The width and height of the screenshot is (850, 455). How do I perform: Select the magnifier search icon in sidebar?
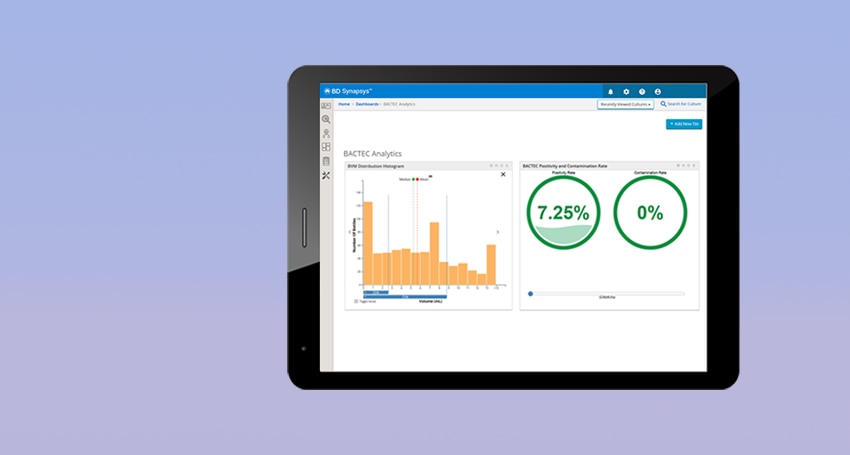click(326, 119)
